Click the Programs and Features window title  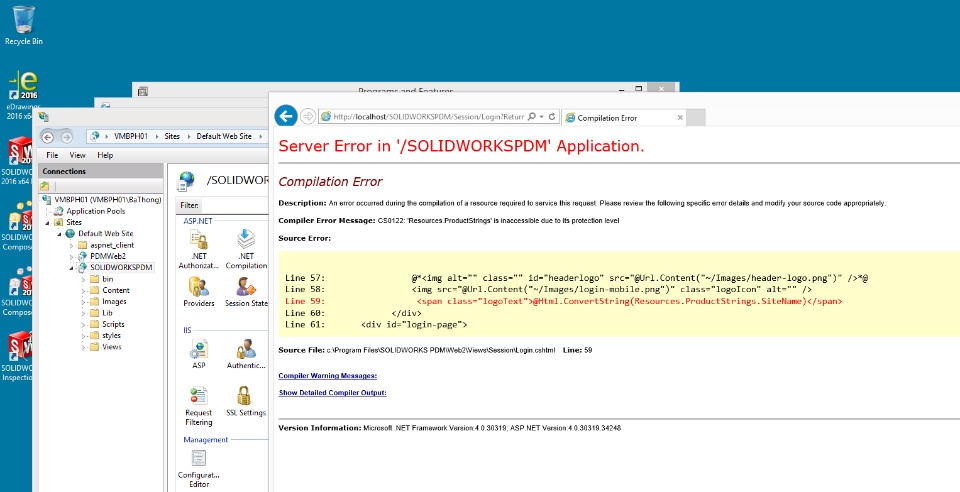[405, 91]
